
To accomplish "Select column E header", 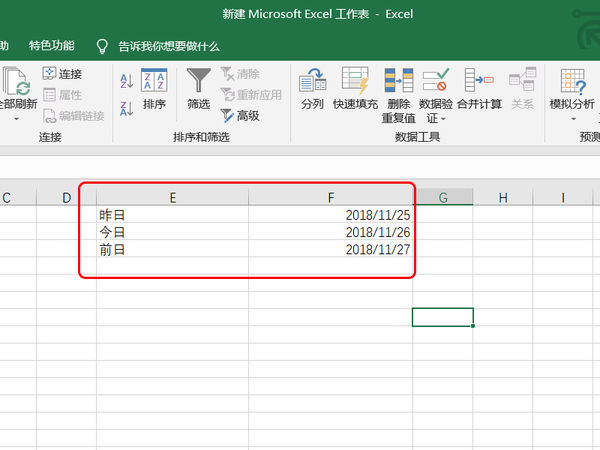I will 172,198.
